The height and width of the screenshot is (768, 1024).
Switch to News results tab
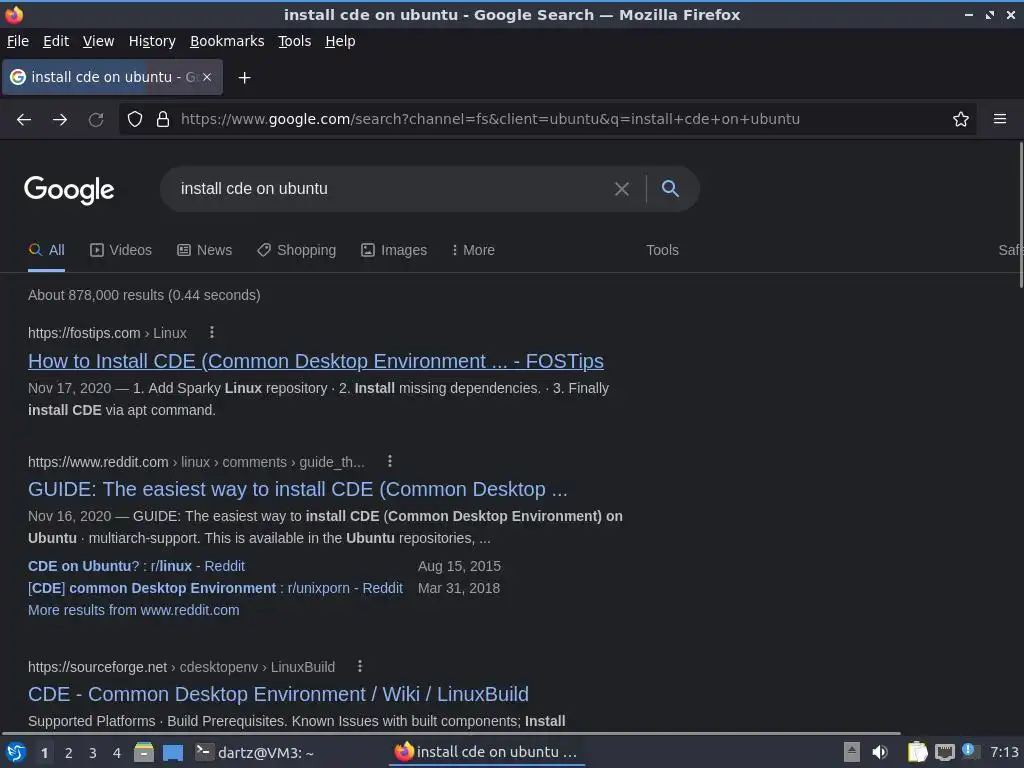point(204,250)
